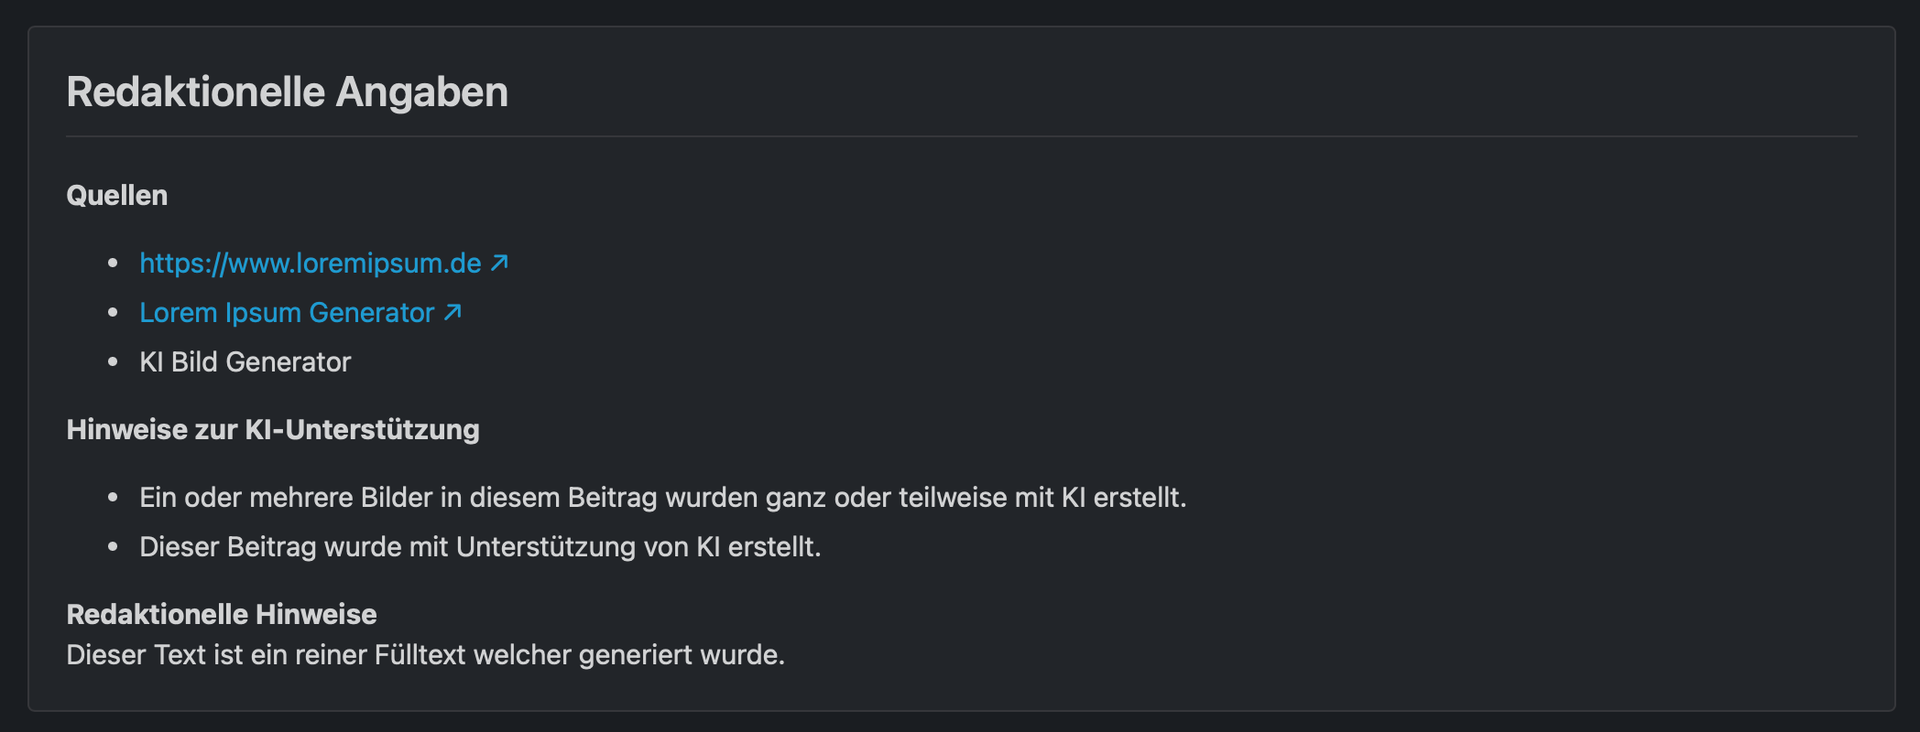Click the sentence about images created with KI
This screenshot has width=1920, height=732.
pyautogui.click(x=662, y=498)
